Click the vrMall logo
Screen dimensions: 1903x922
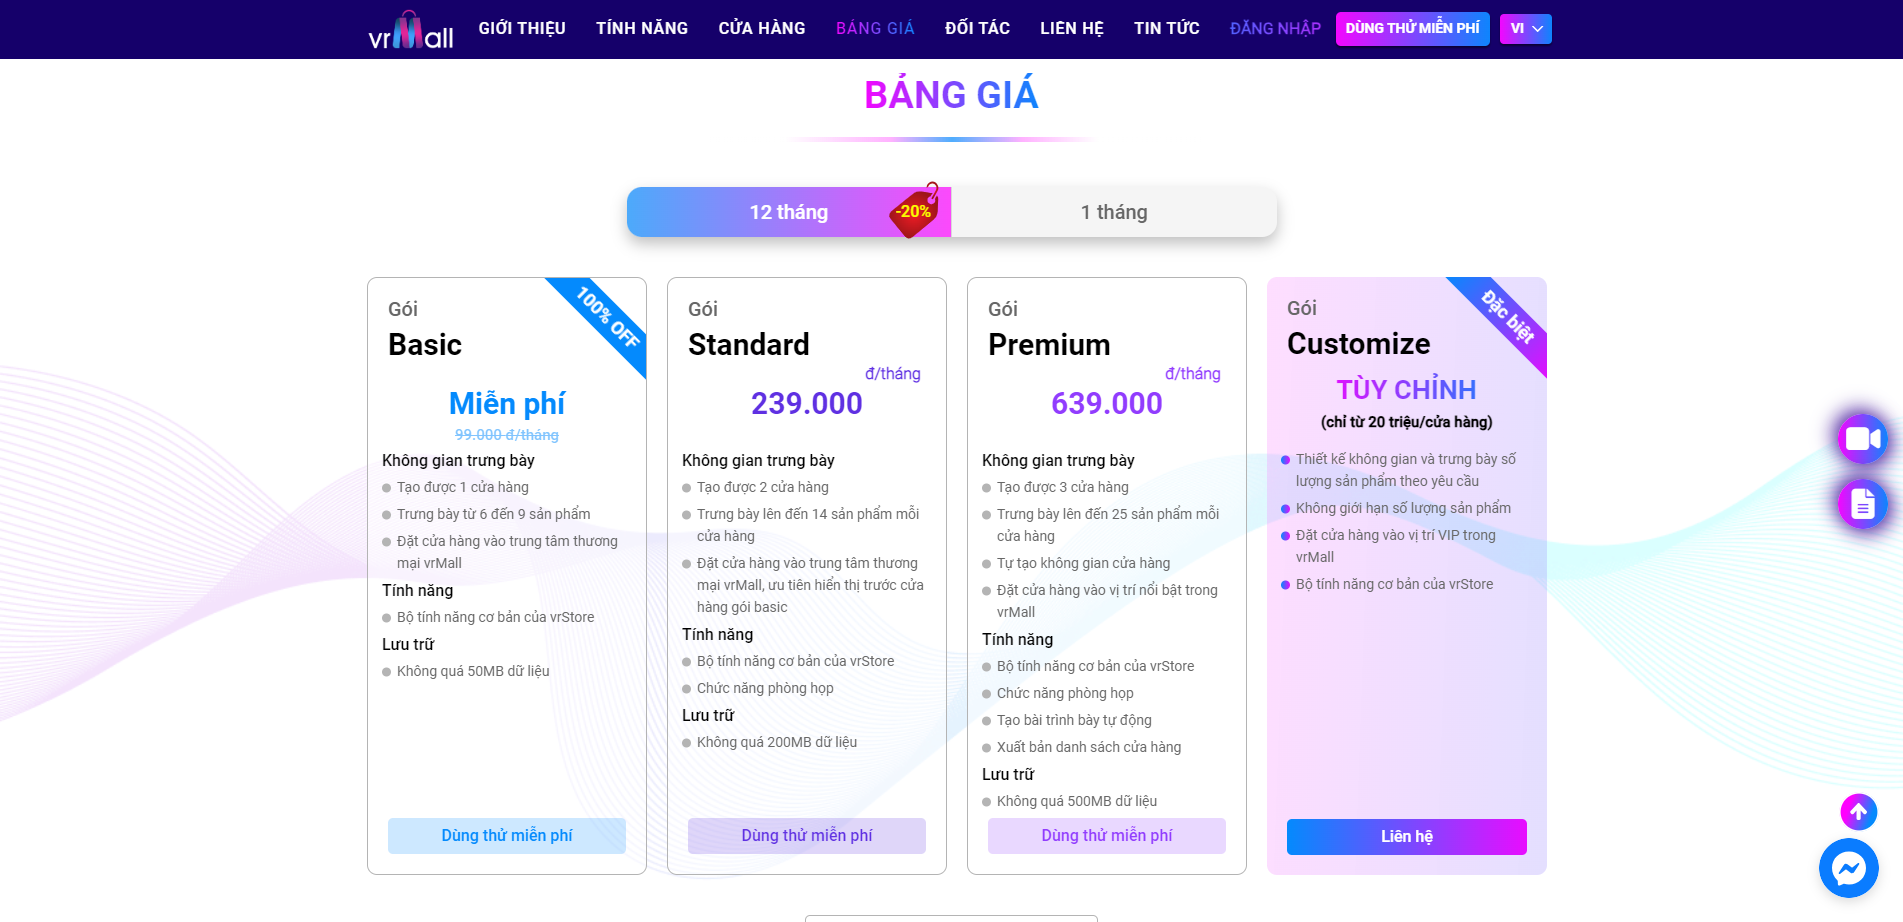(411, 30)
